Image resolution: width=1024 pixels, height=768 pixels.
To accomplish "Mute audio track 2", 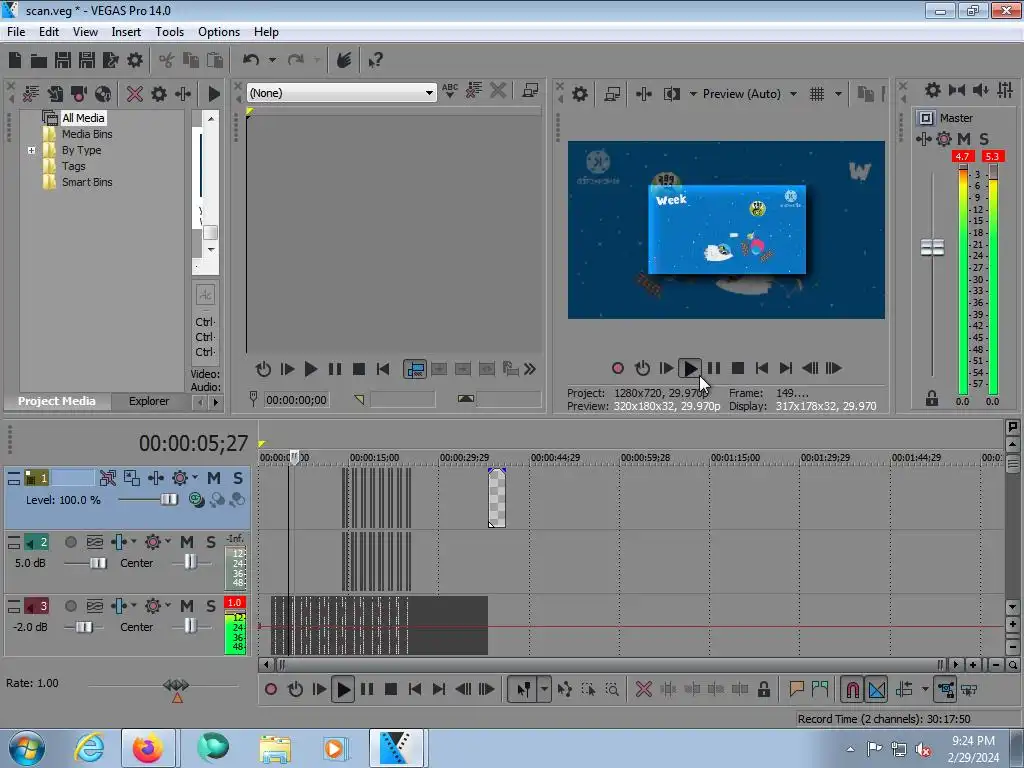I will (187, 542).
